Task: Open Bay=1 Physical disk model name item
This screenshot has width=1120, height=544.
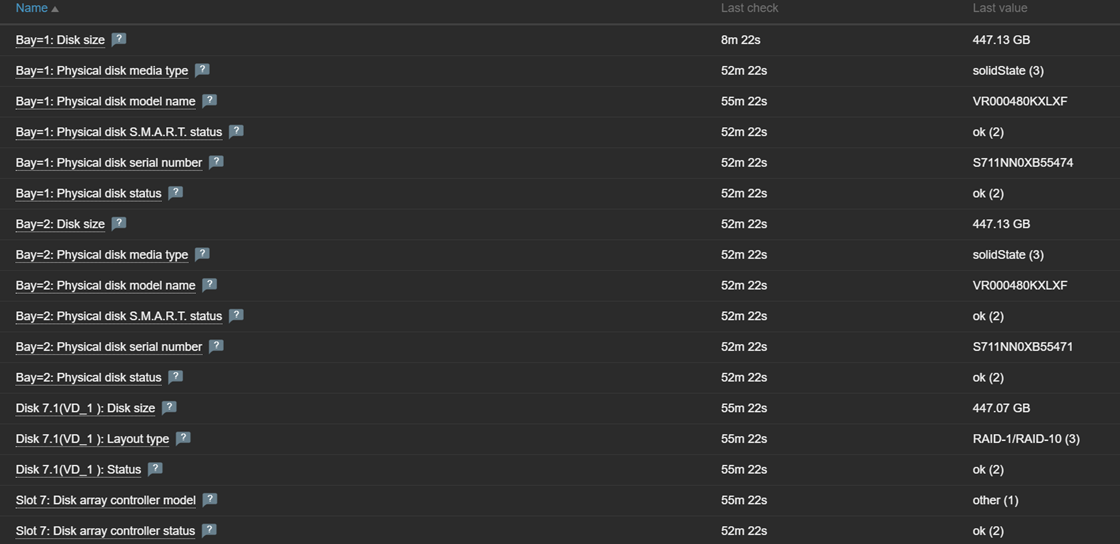Action: (105, 101)
